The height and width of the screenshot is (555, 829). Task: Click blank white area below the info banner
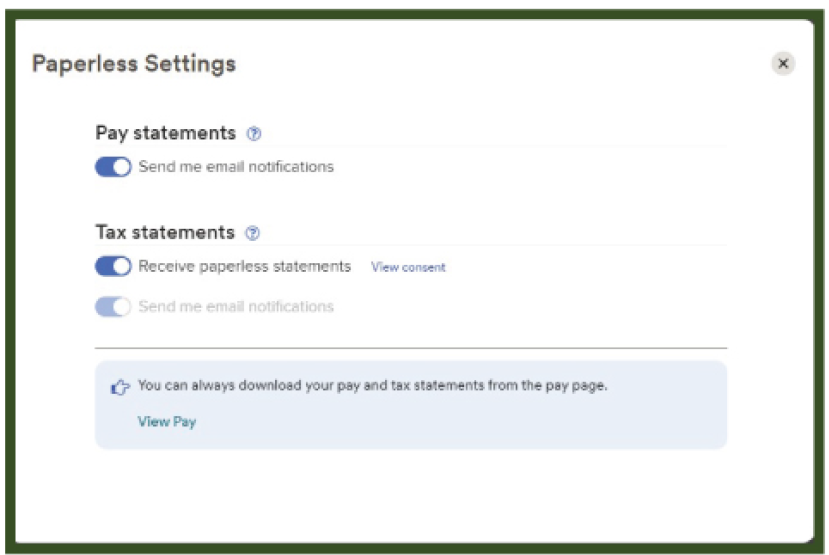click(x=410, y=495)
